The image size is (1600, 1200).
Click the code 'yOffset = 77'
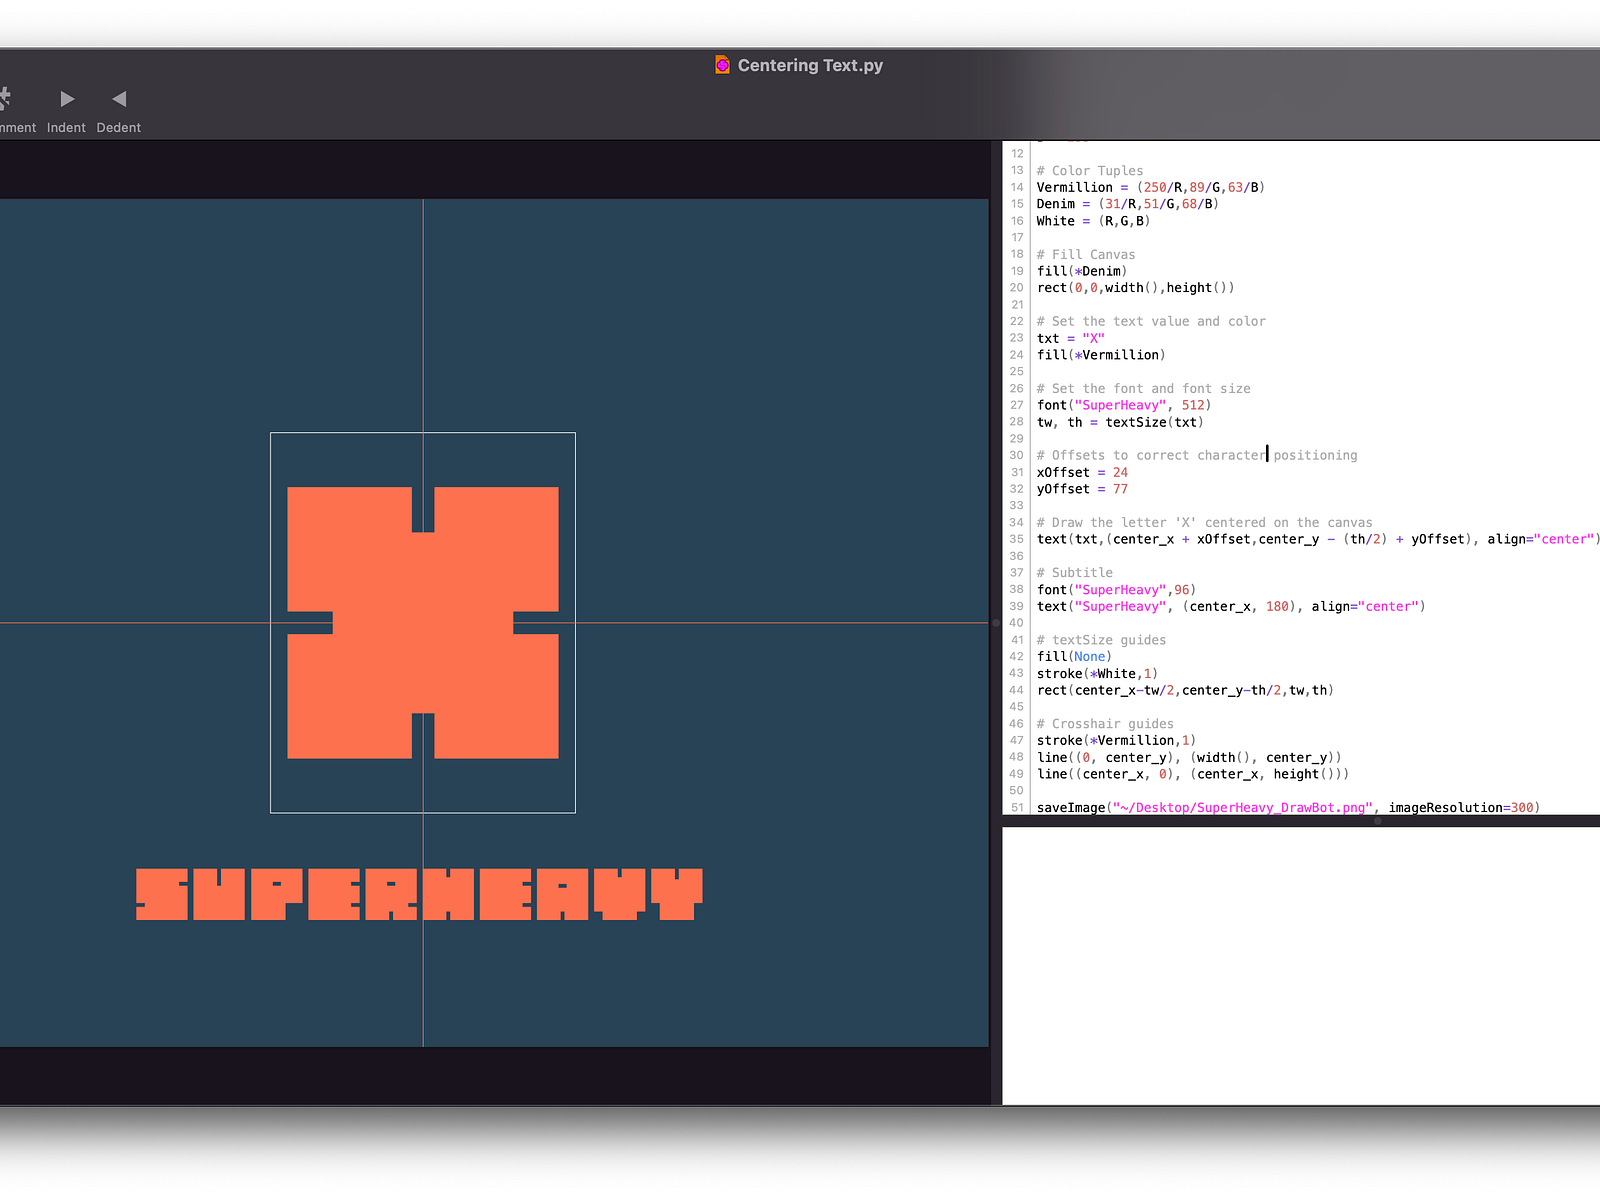pyautogui.click(x=1082, y=489)
